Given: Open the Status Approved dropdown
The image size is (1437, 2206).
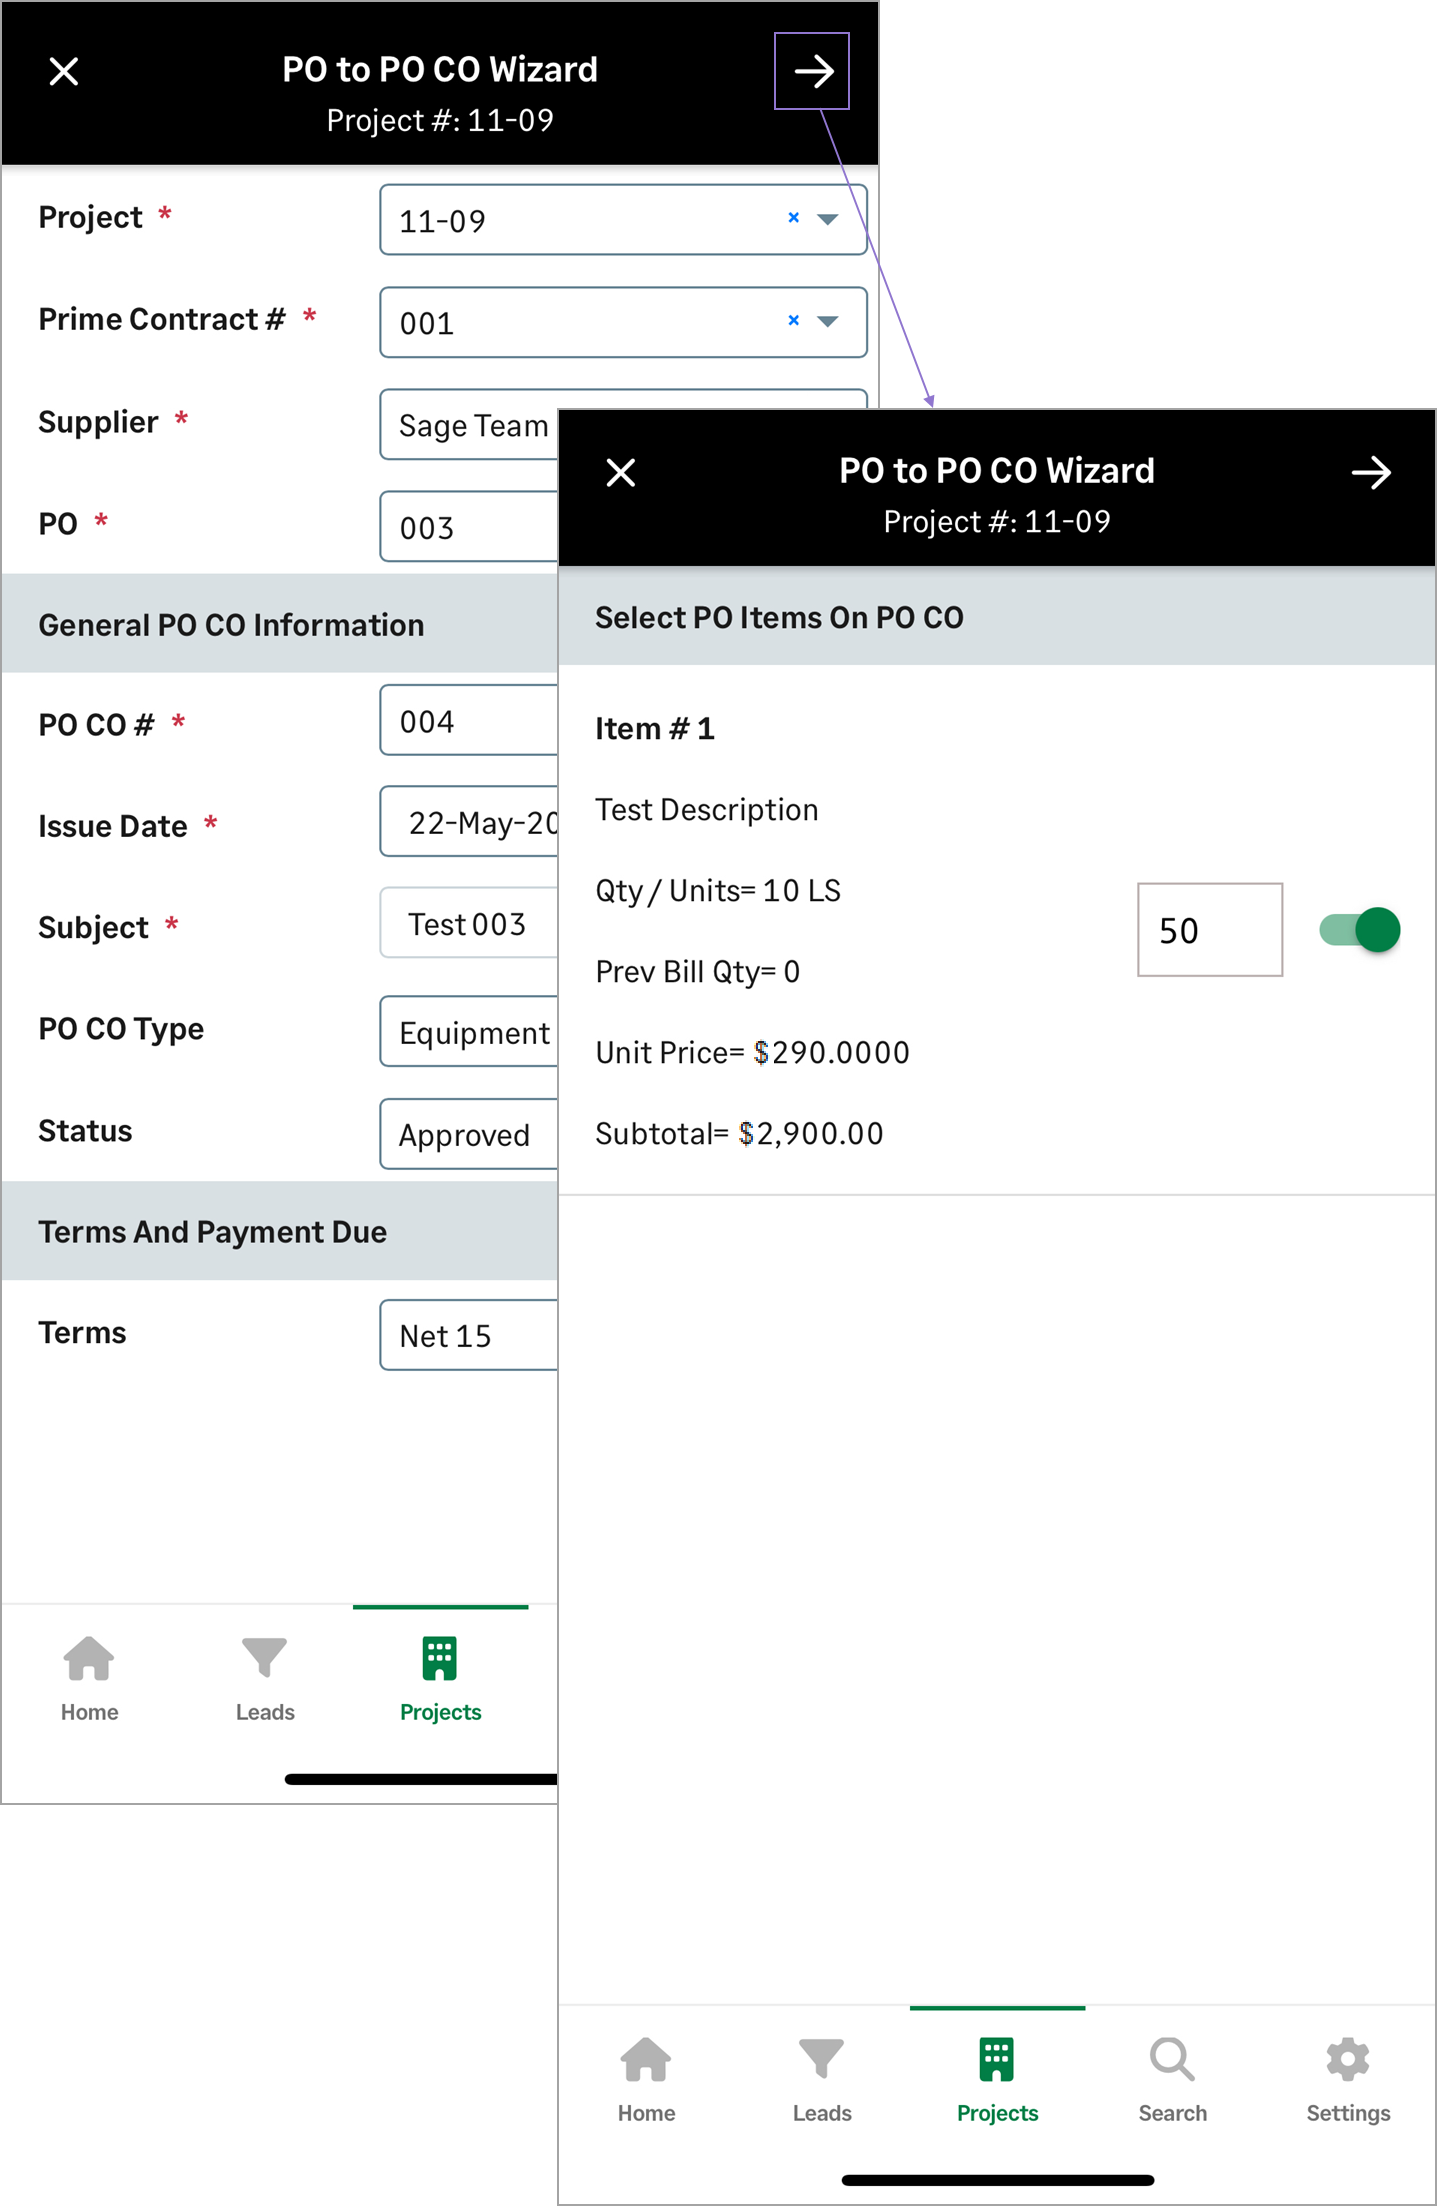Looking at the screenshot, I should [469, 1134].
